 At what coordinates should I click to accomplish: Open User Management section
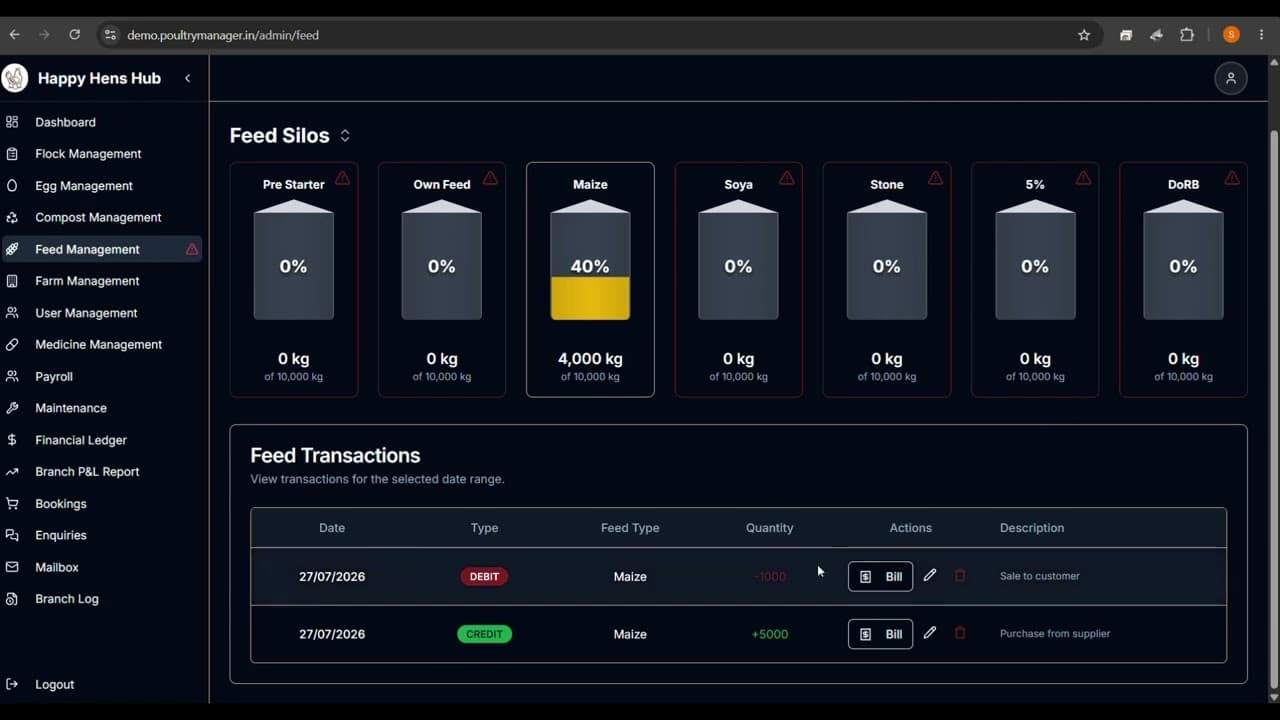[x=101, y=313]
